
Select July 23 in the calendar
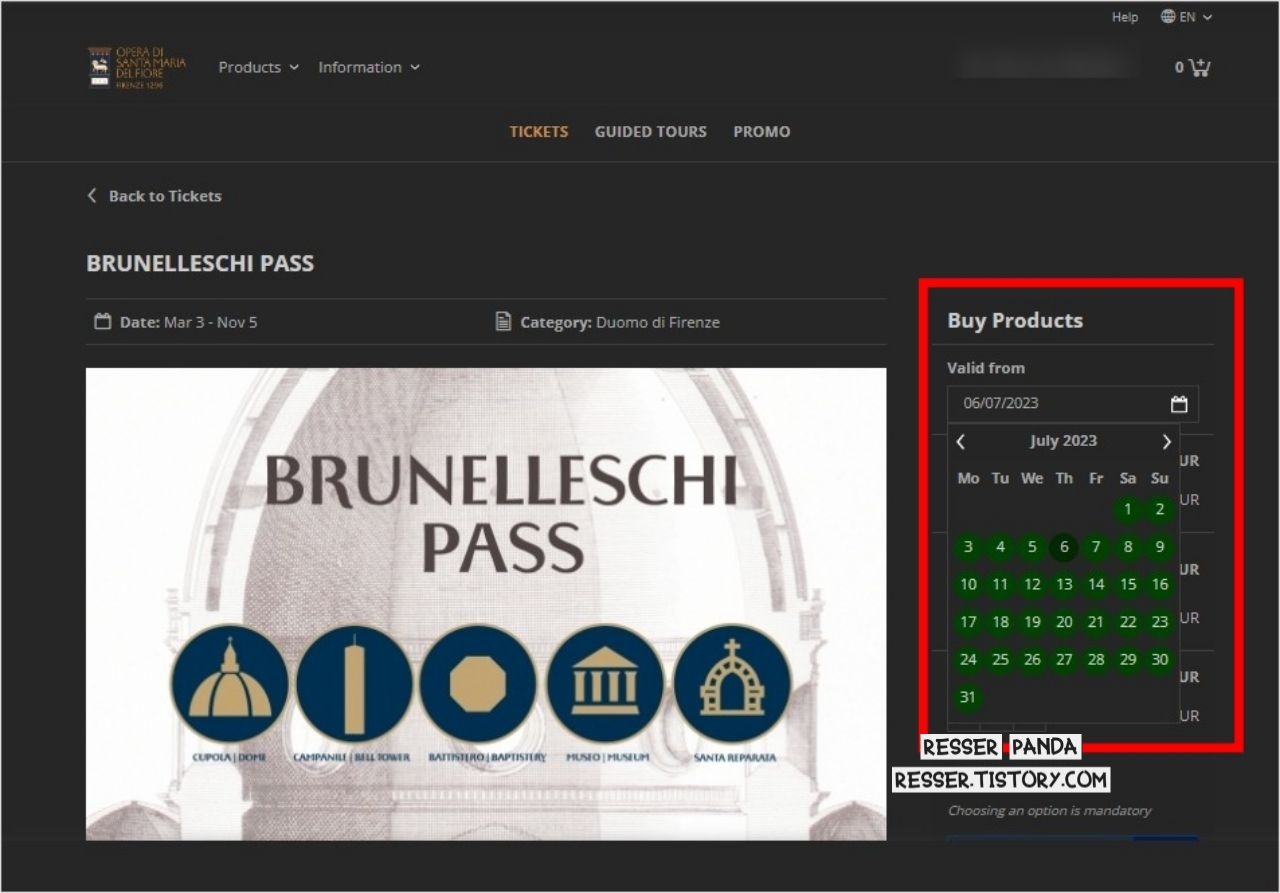click(1160, 622)
